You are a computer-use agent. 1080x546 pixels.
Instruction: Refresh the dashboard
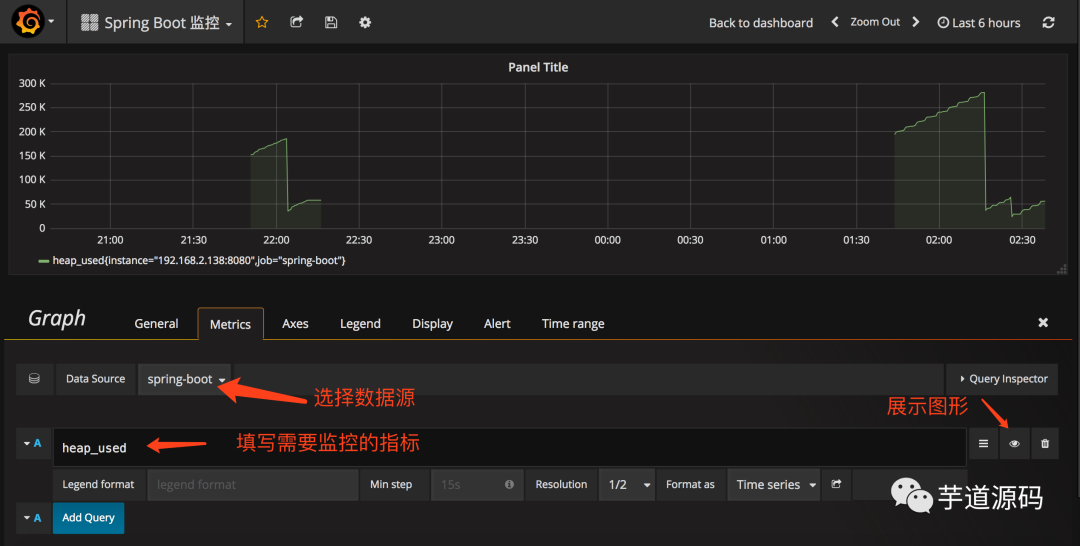pos(1048,22)
